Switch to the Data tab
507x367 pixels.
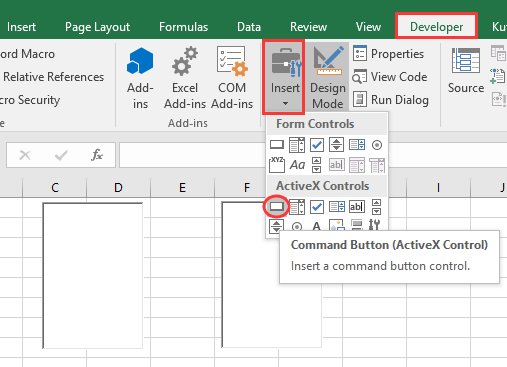tap(249, 27)
